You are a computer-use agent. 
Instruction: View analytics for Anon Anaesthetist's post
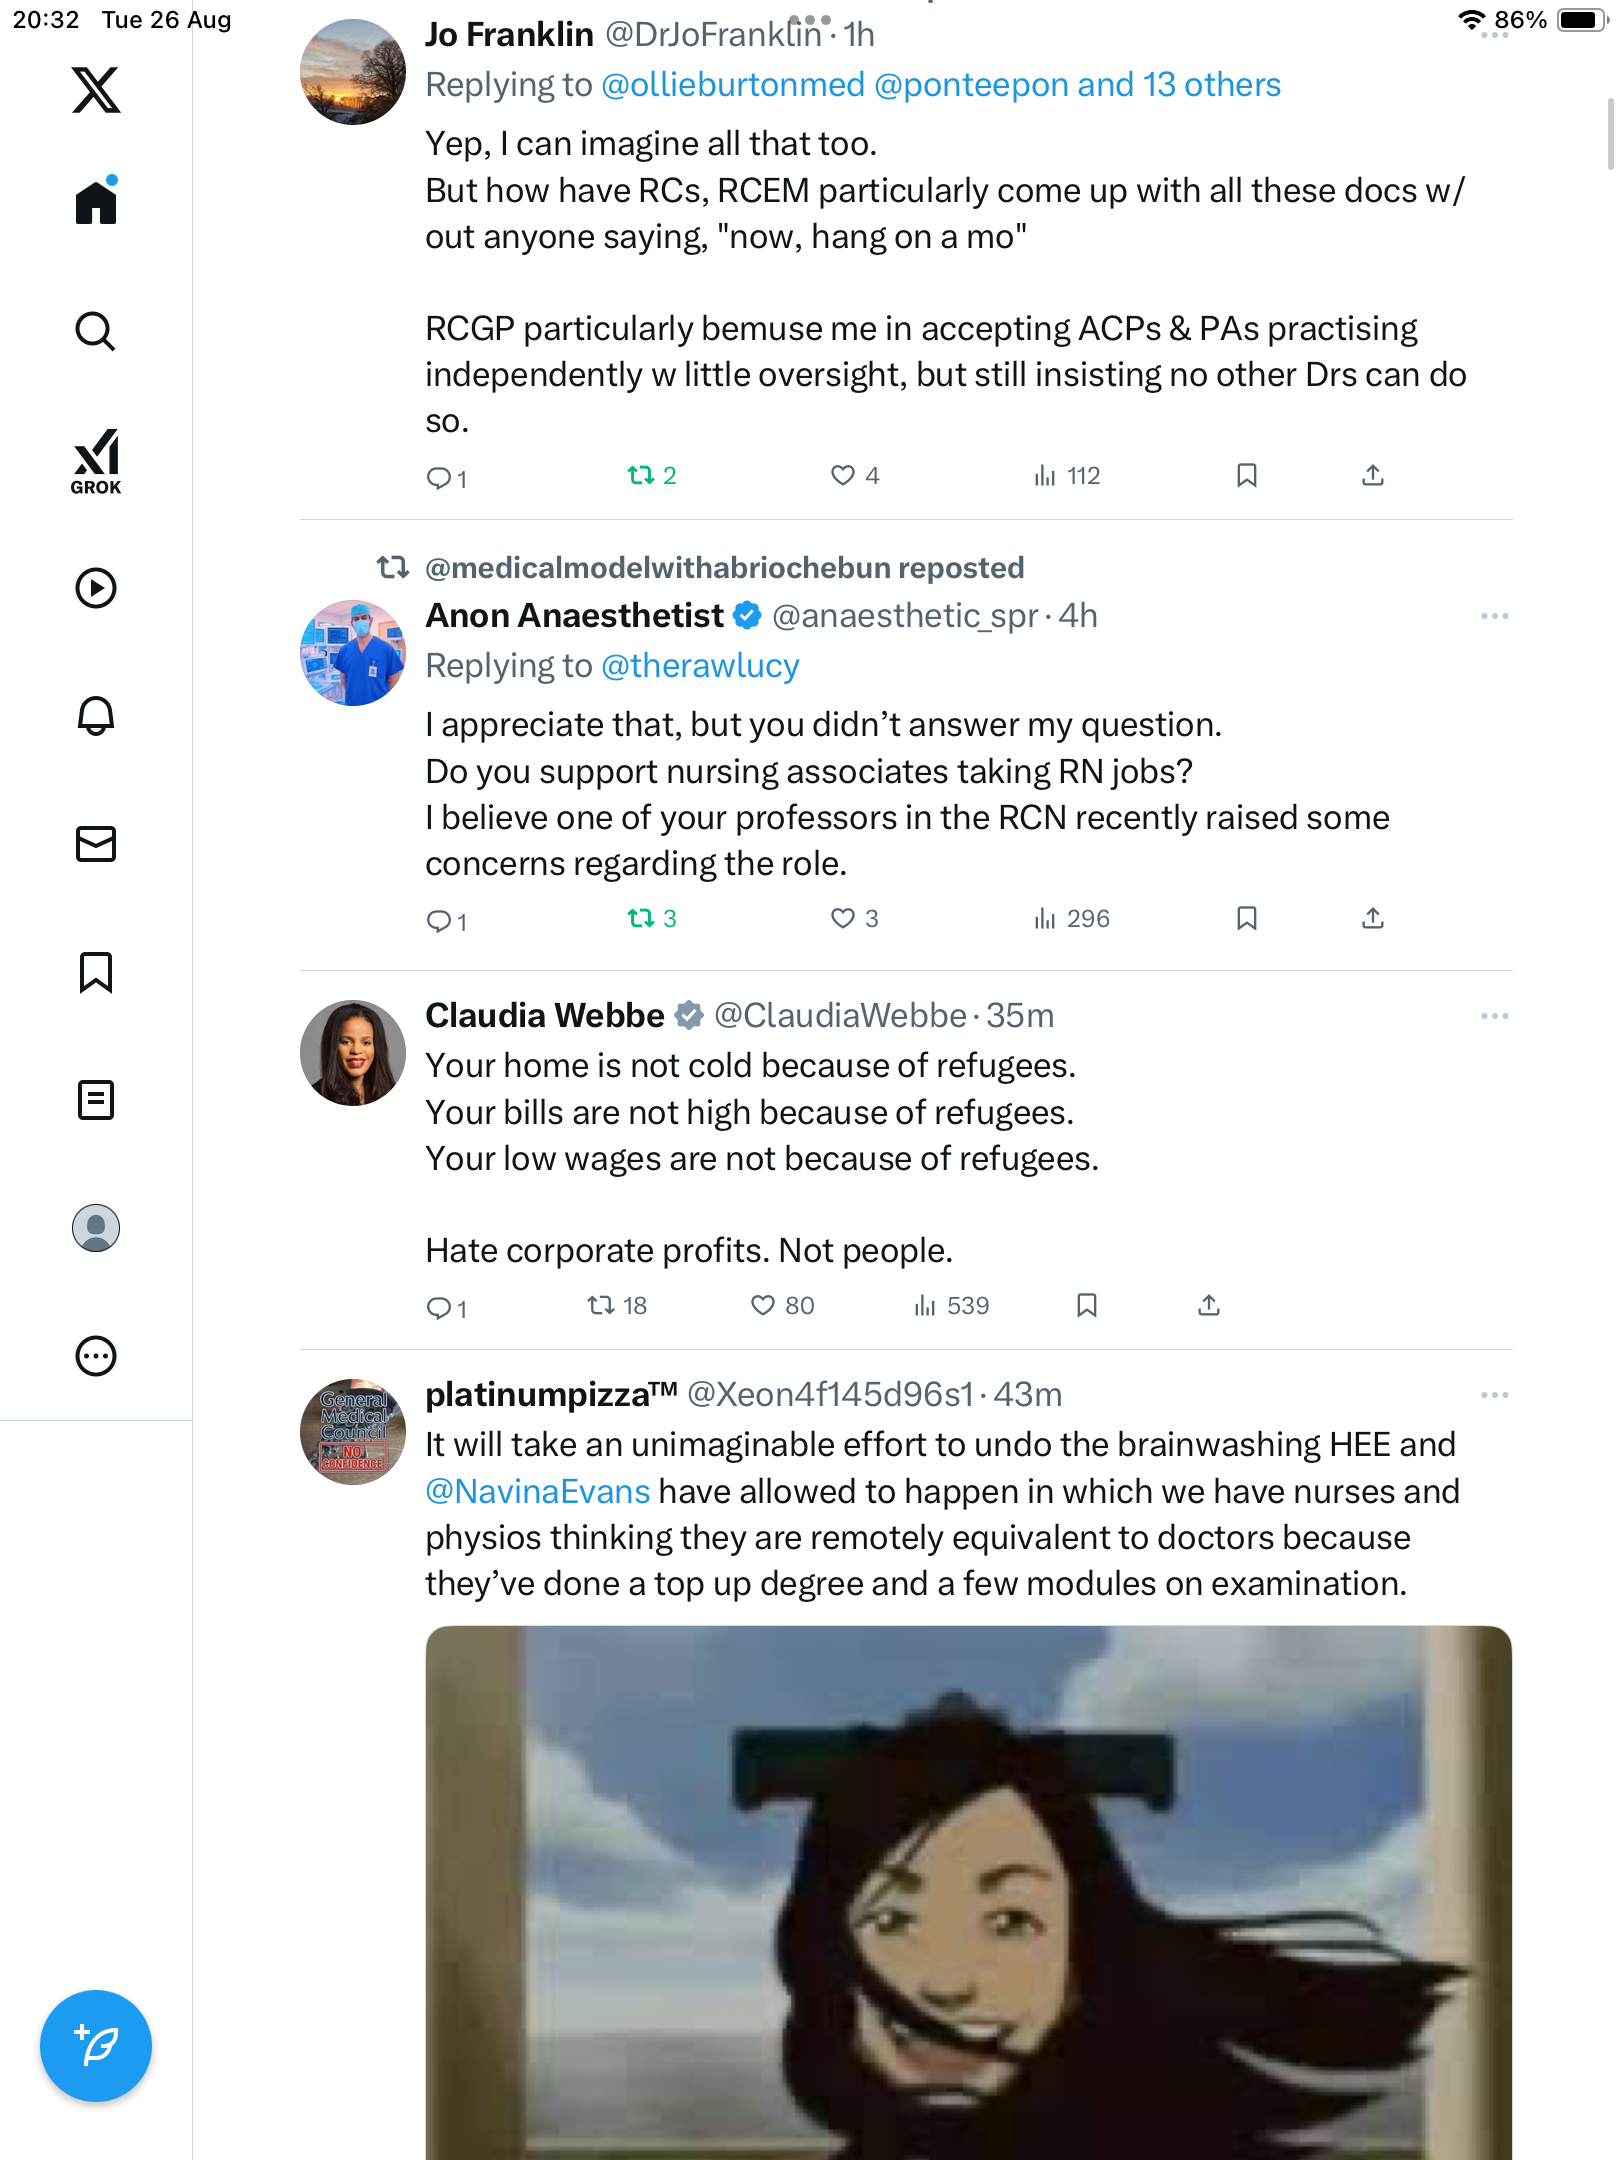pyautogui.click(x=1072, y=918)
